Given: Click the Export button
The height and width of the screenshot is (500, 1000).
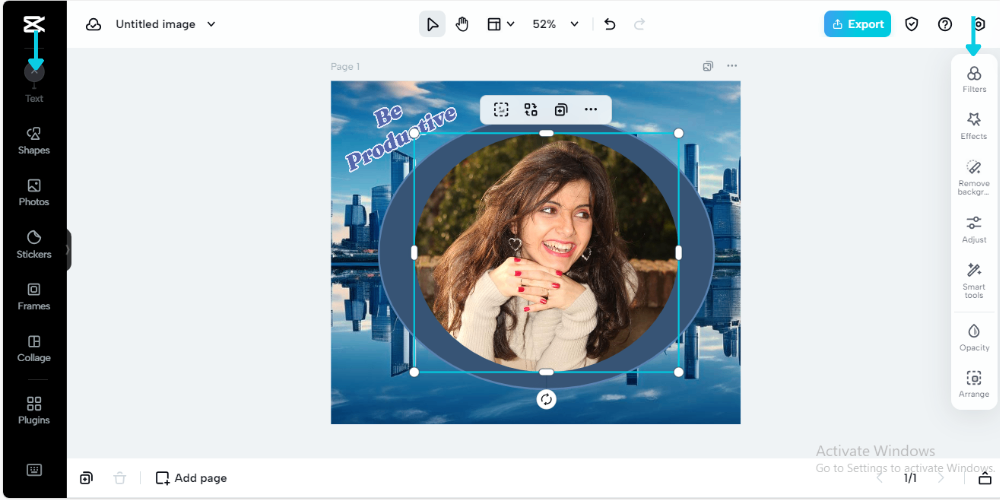Looking at the screenshot, I should (857, 24).
